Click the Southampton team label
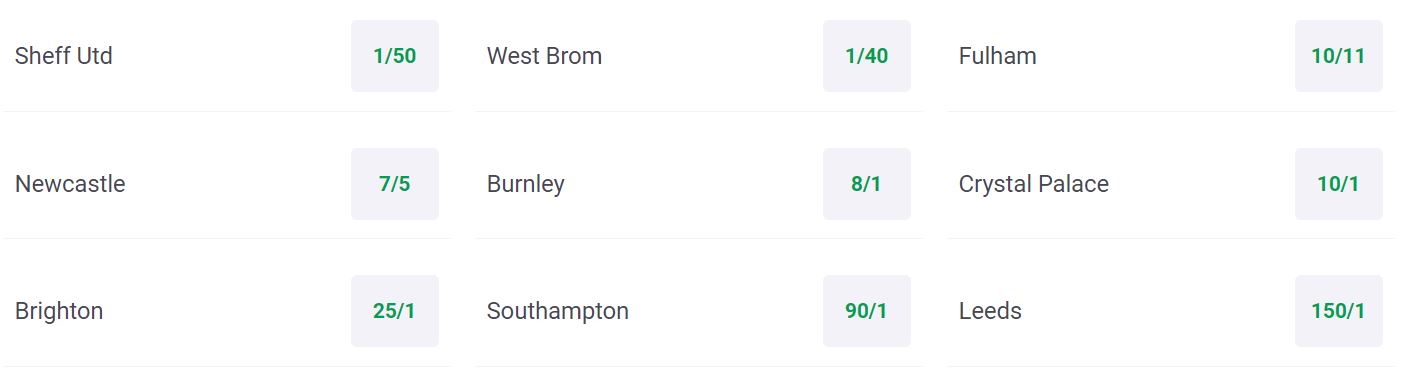 (x=558, y=311)
